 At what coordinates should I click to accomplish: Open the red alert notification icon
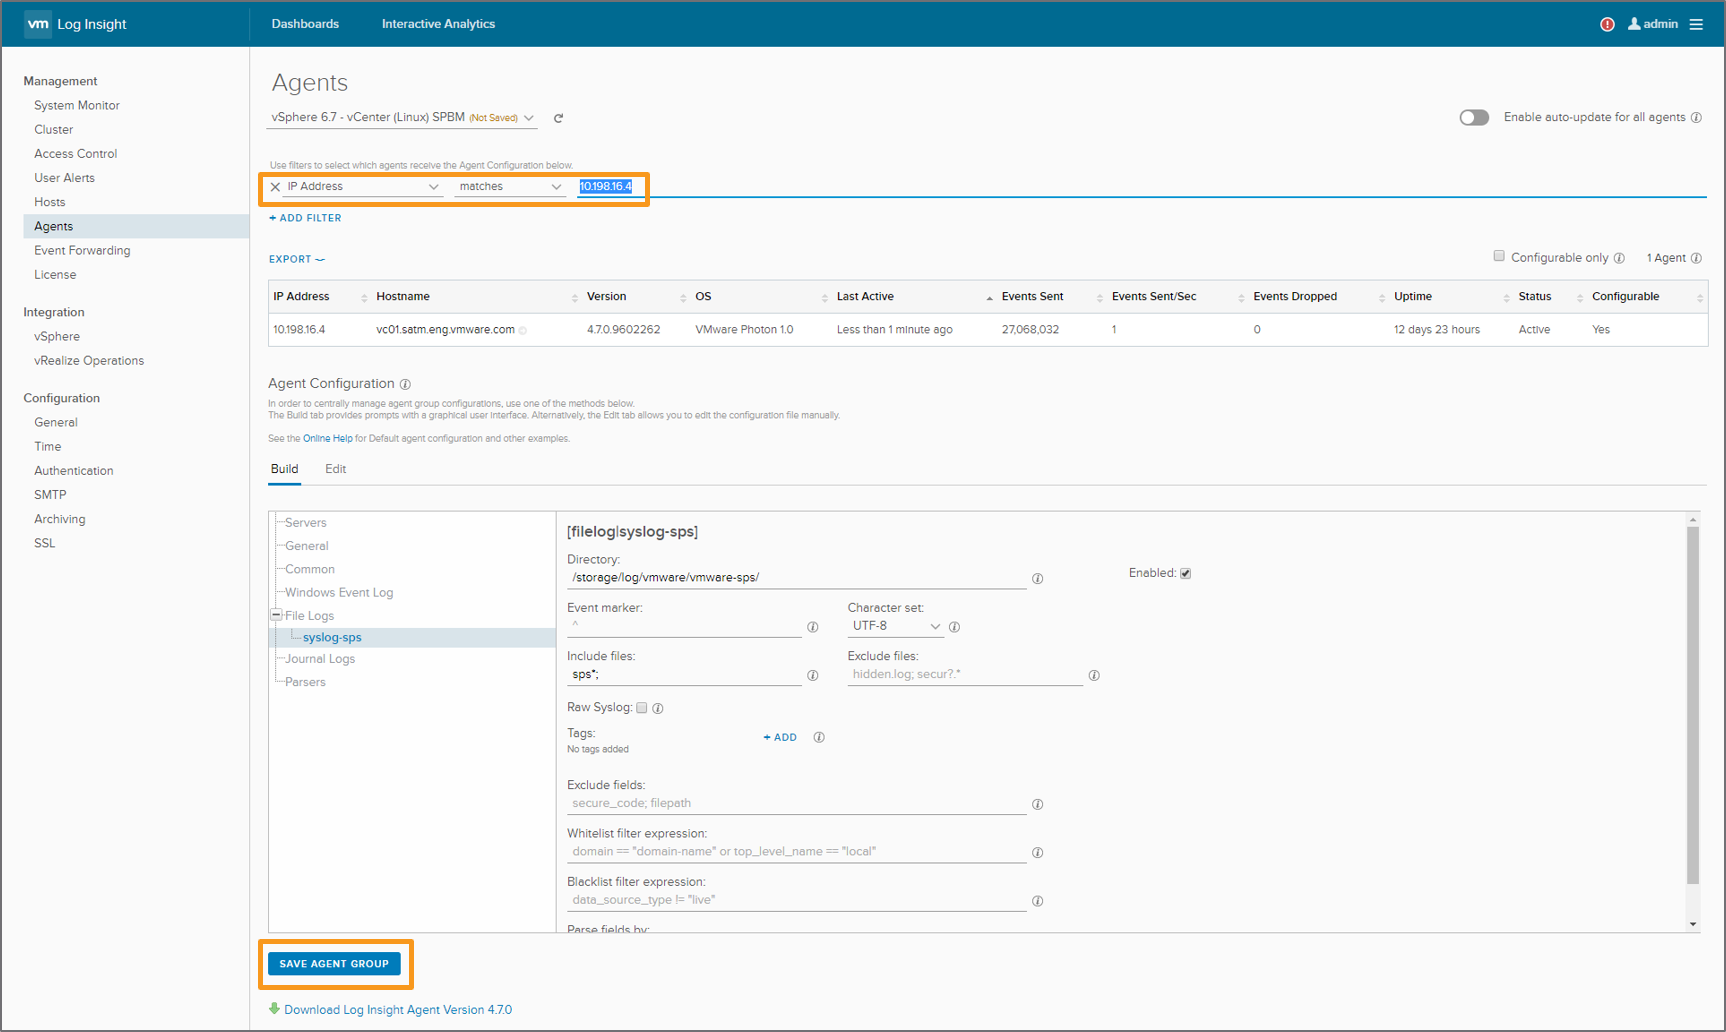[x=1607, y=24]
